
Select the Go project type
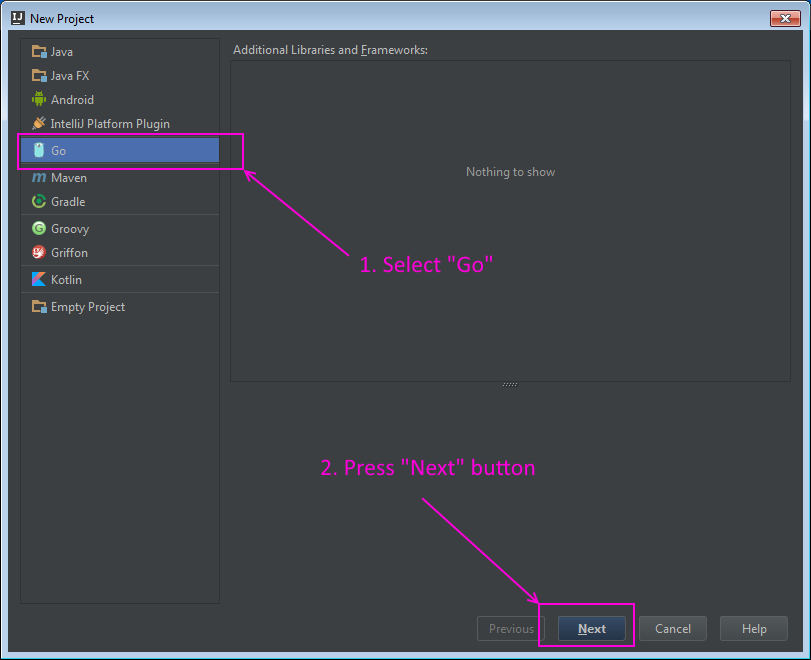coord(119,151)
